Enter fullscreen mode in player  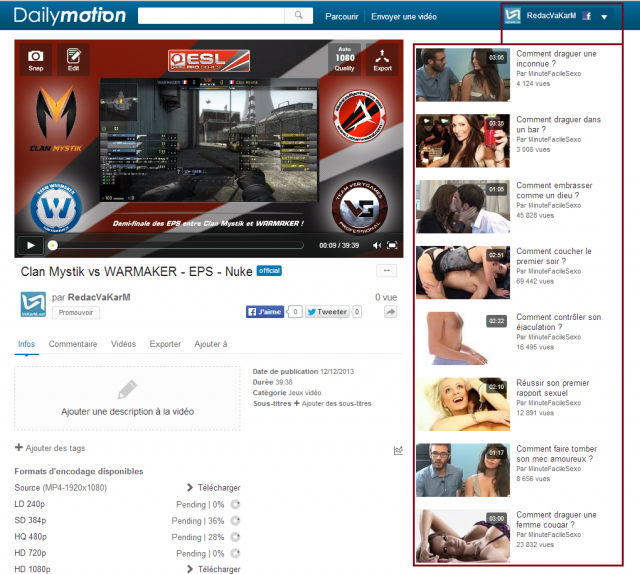pos(393,245)
